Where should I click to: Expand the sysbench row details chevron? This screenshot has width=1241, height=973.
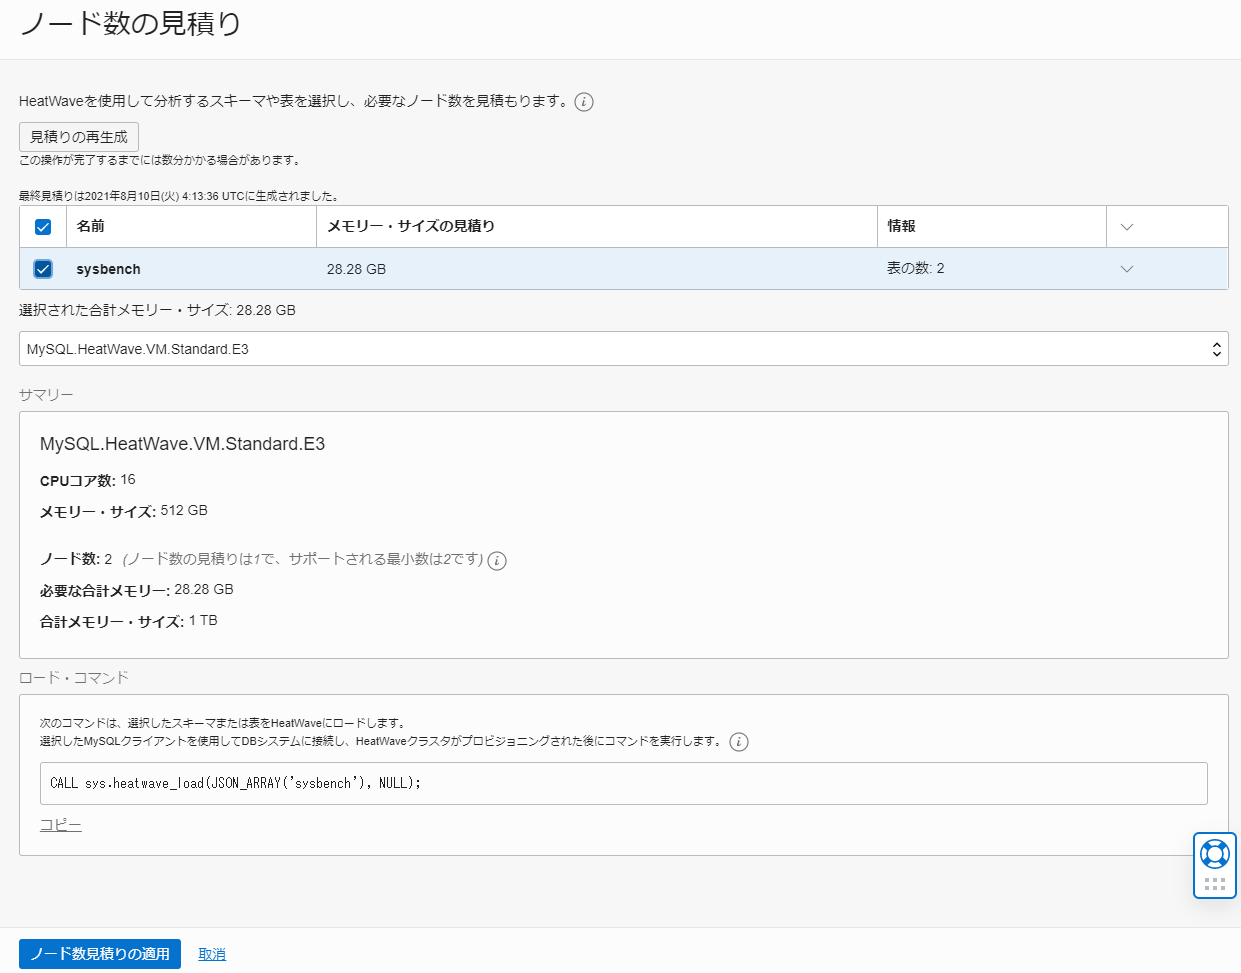click(1127, 269)
